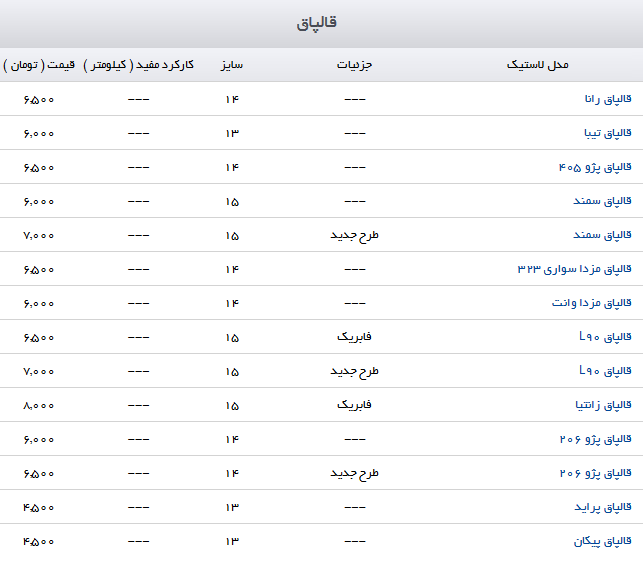This screenshot has height=561, width=643.
Task: Click the قالپاق مزدا سواری ۳۲۳ link
Action: tap(575, 269)
